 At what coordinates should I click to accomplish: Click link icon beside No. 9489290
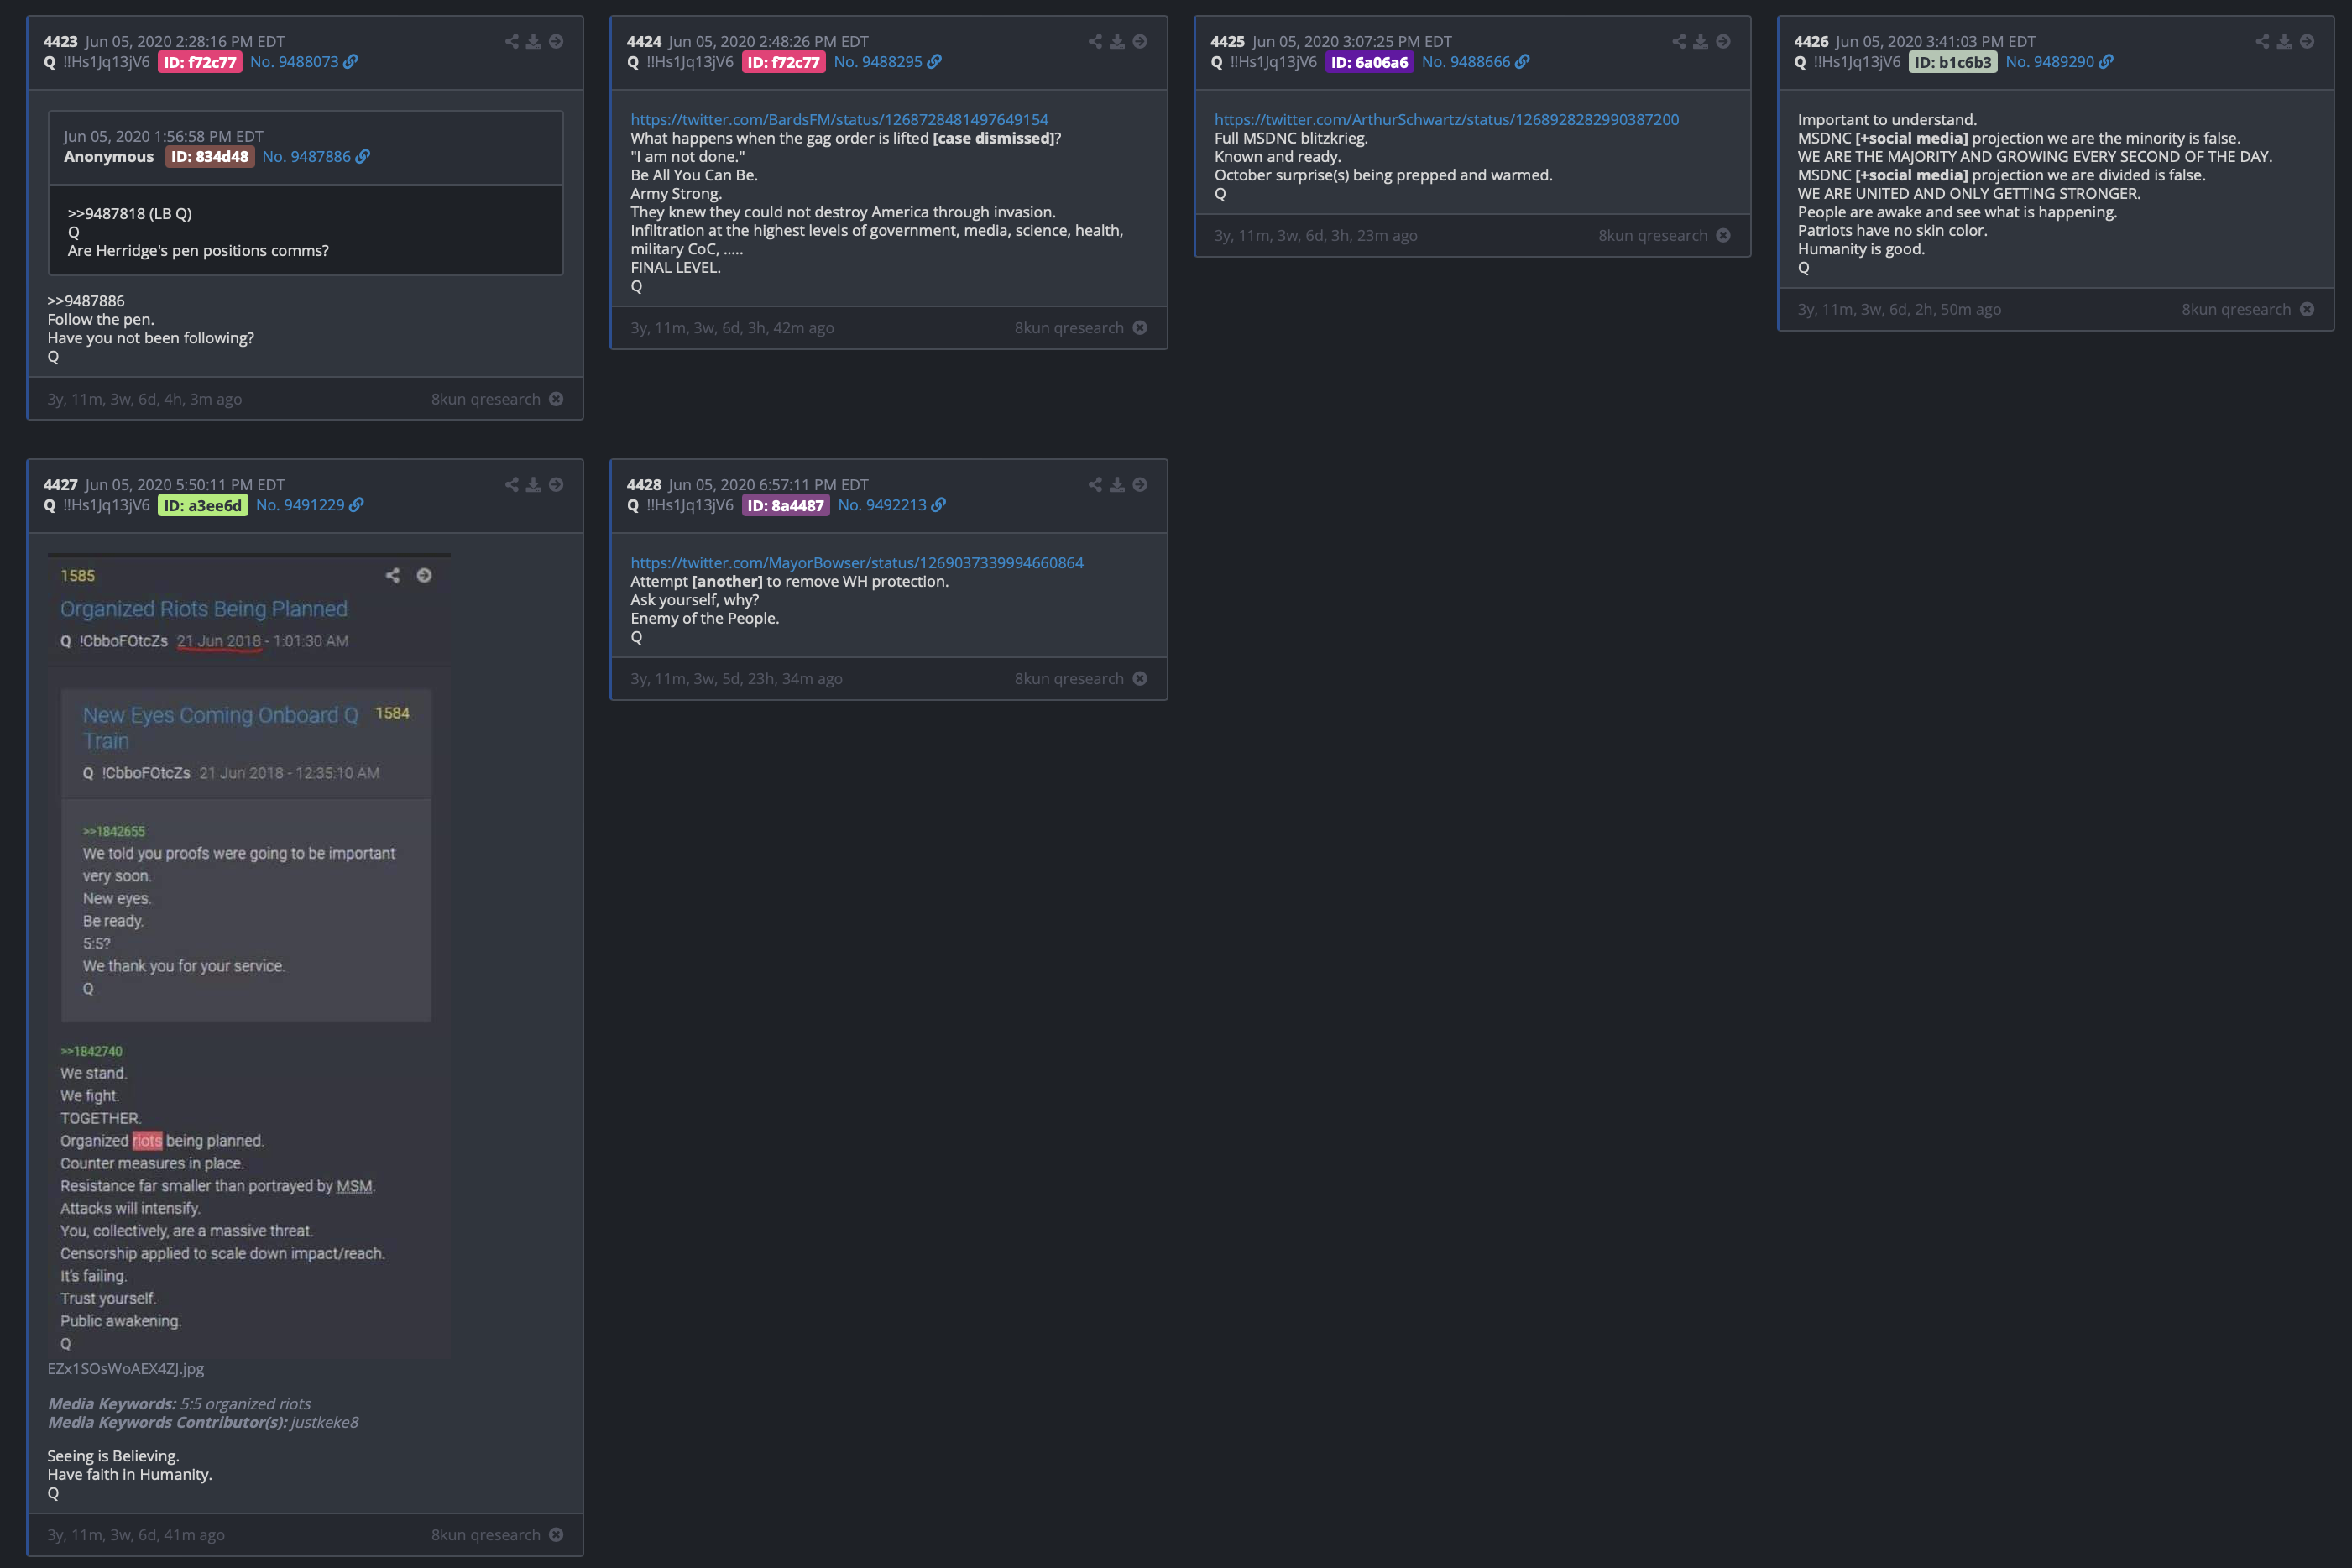click(x=2107, y=62)
